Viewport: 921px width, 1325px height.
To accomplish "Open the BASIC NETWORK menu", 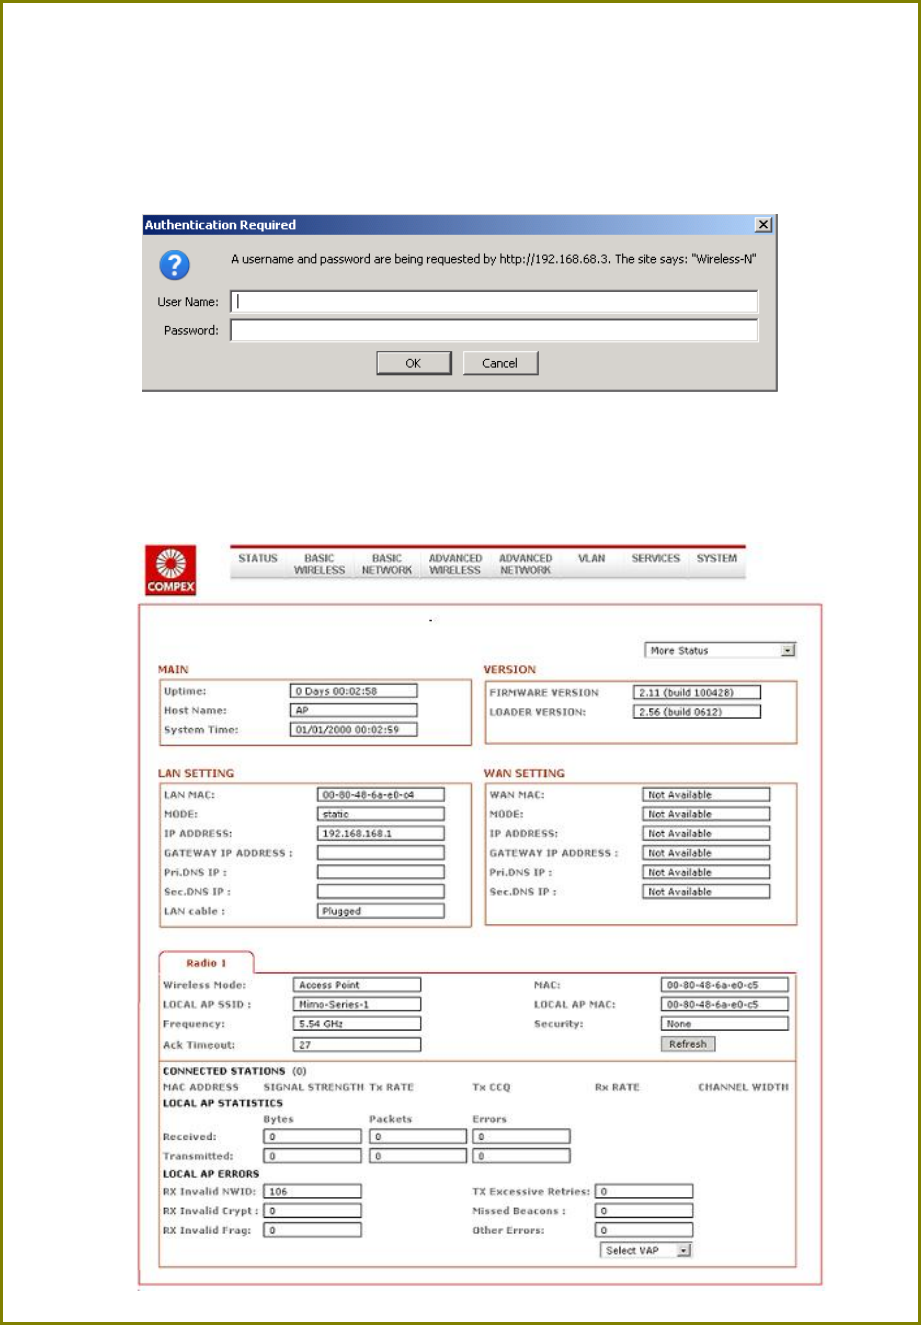I will coord(387,564).
